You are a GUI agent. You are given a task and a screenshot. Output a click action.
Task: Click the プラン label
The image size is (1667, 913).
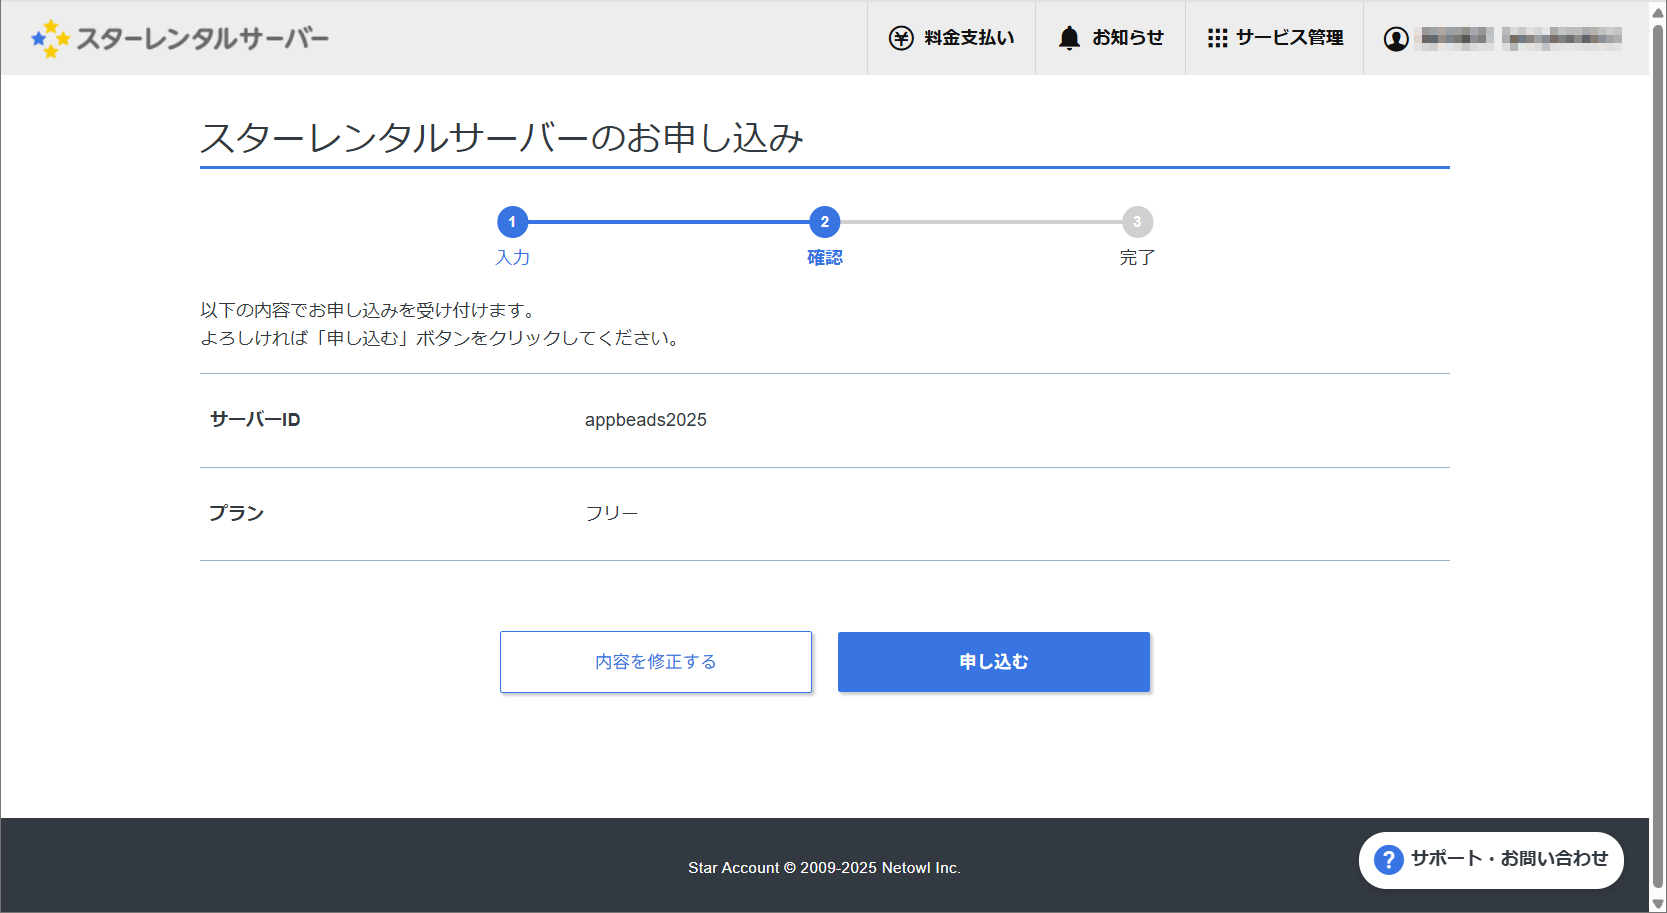point(236,513)
